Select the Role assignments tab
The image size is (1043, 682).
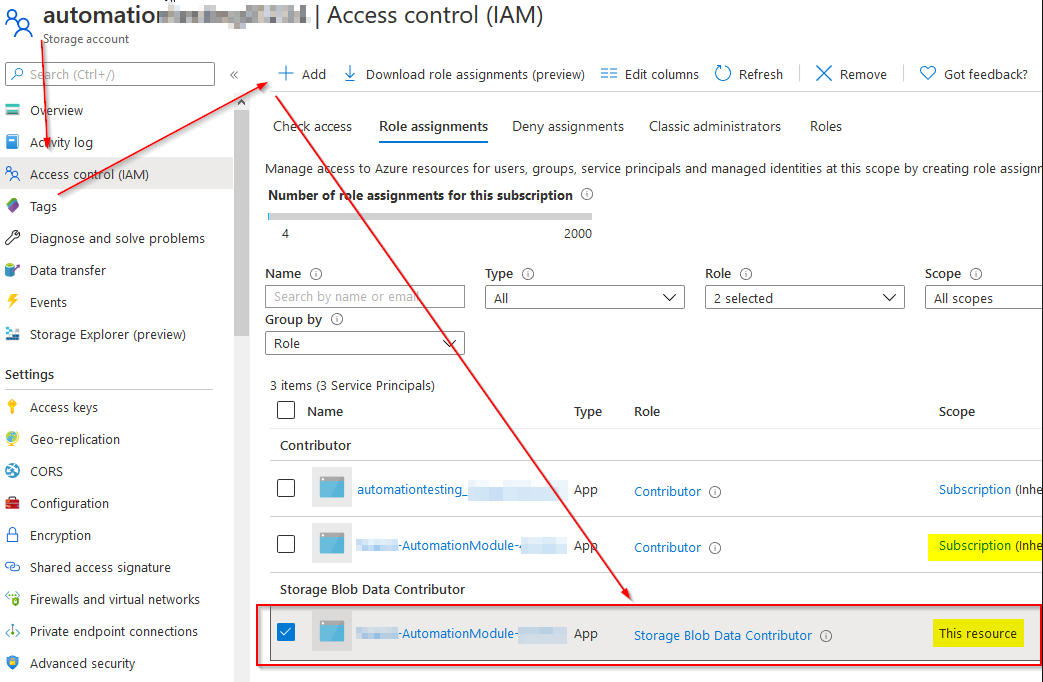[434, 126]
